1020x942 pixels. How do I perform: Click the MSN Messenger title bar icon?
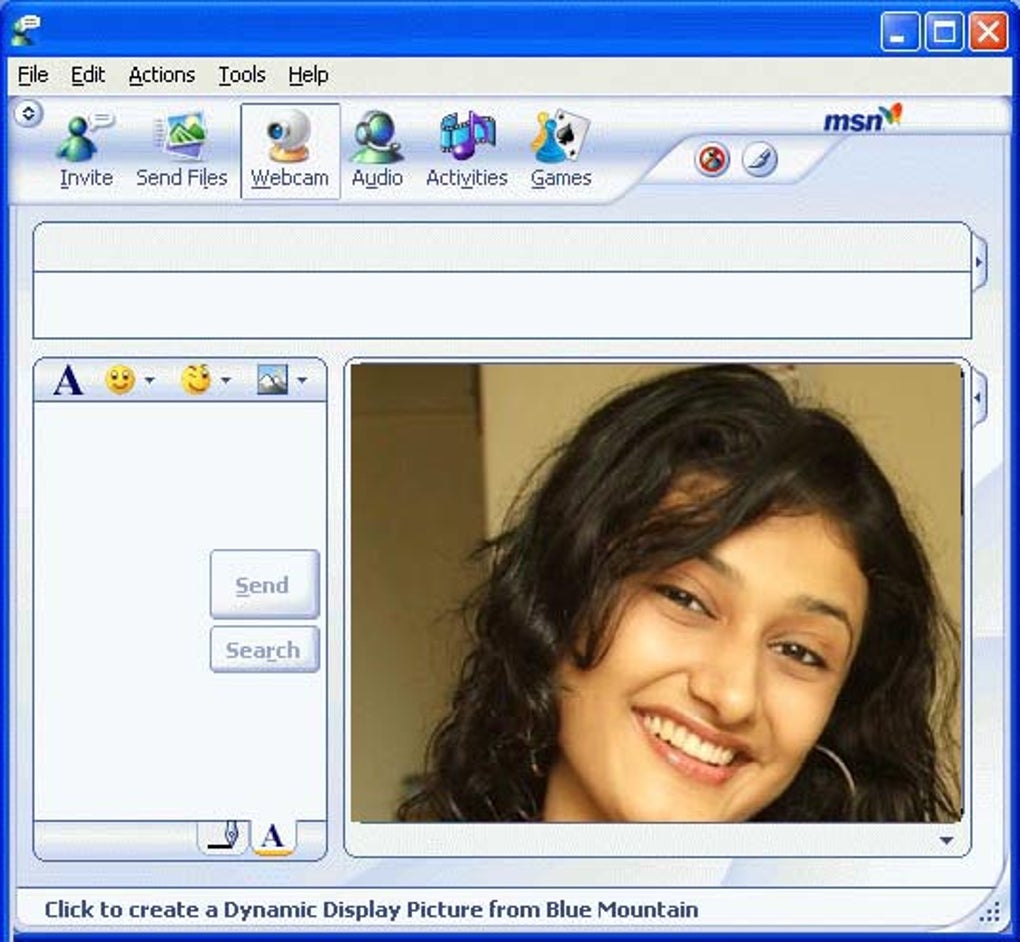pos(26,30)
